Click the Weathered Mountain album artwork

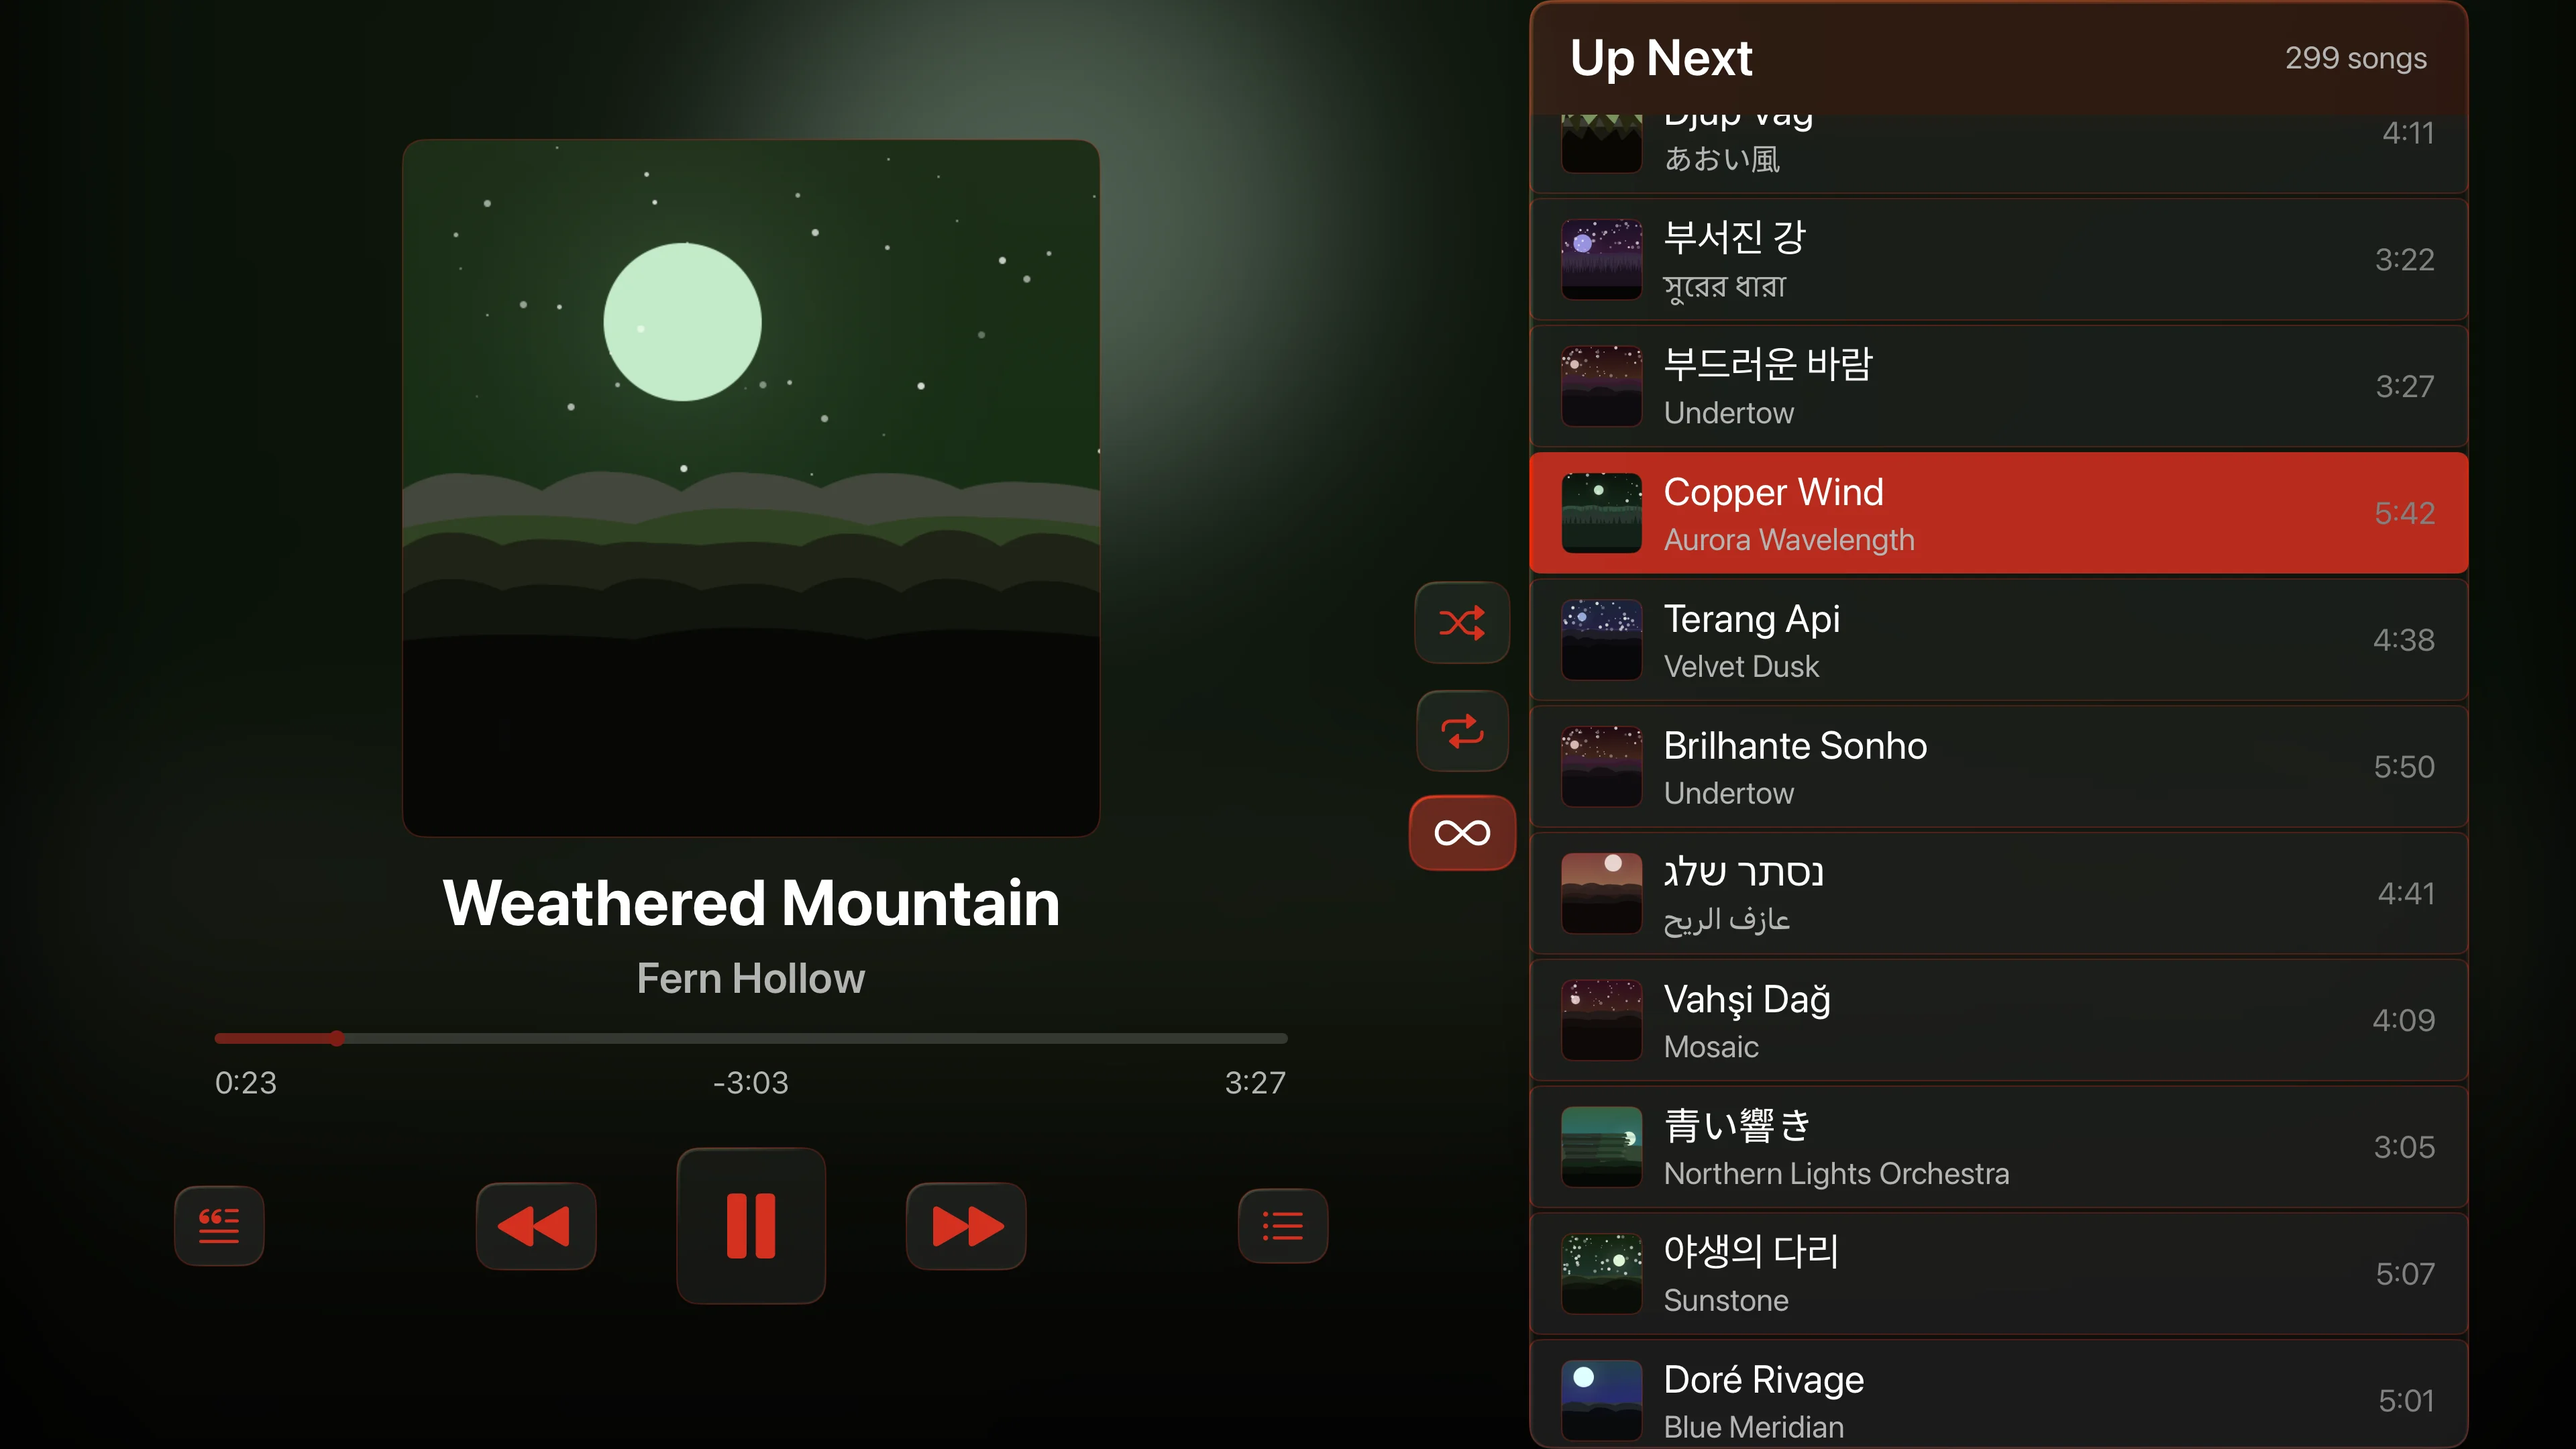point(751,488)
